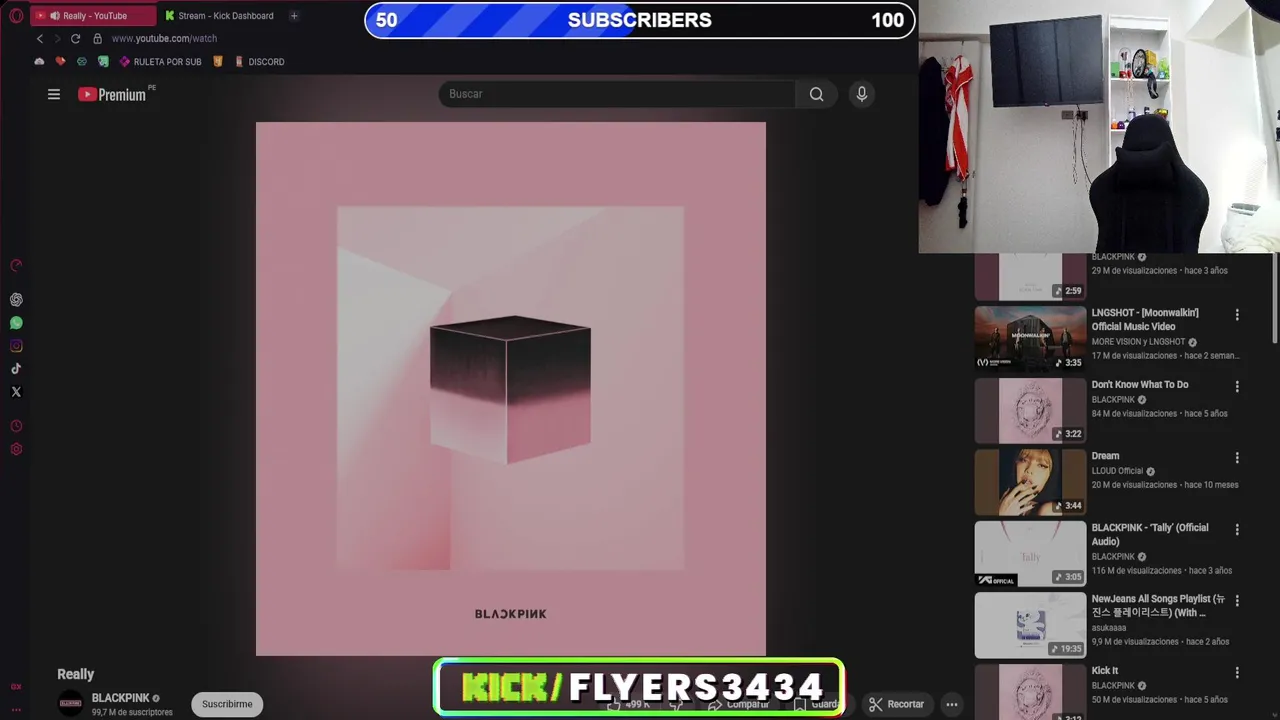Viewport: 1280px width, 720px height.
Task: Open NewJeans All Songs Playlist title
Action: [x=1158, y=606]
